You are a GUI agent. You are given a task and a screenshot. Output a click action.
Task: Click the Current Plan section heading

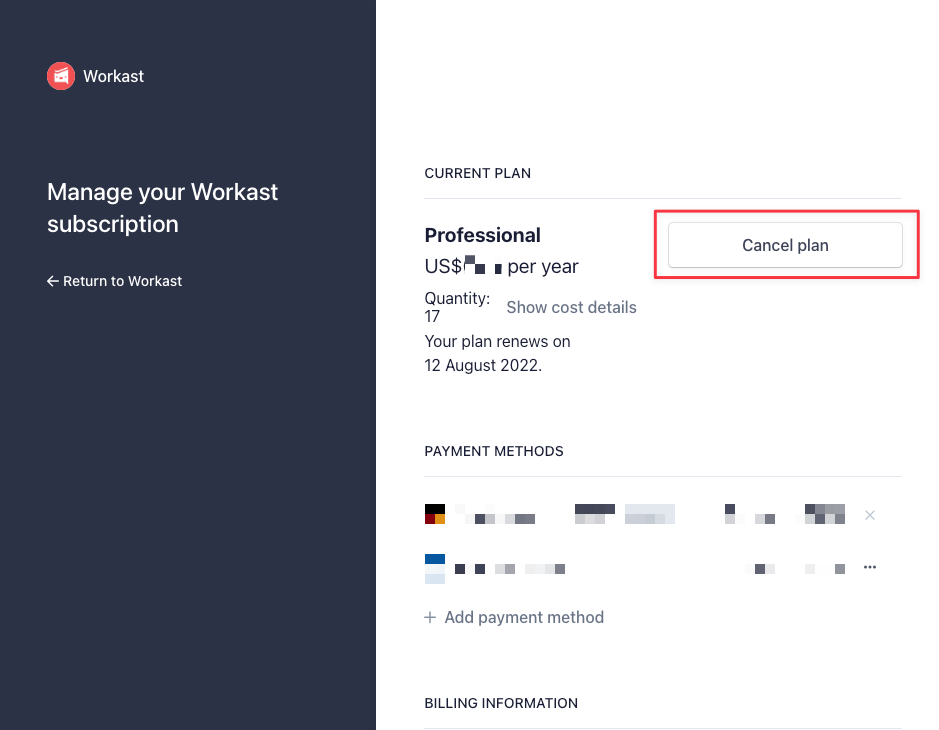477,173
